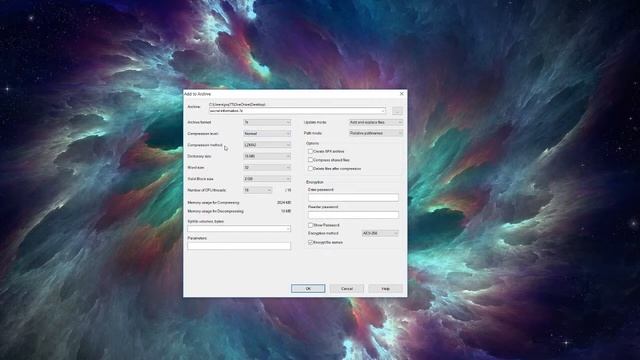Image resolution: width=640 pixels, height=360 pixels.
Task: Open the Word size dropdown
Action: [267, 167]
